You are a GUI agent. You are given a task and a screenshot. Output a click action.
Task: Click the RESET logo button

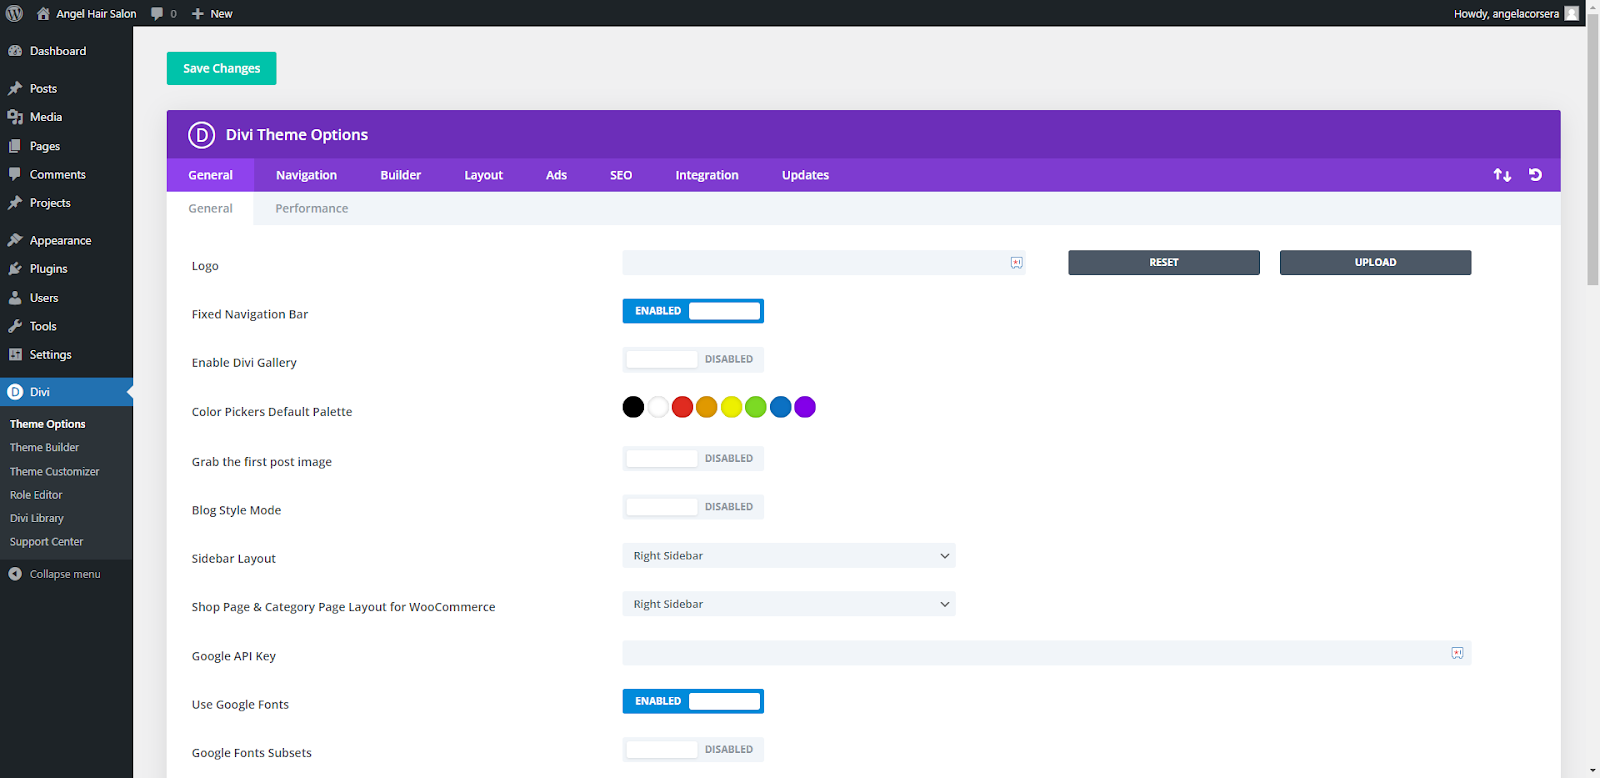tap(1164, 262)
